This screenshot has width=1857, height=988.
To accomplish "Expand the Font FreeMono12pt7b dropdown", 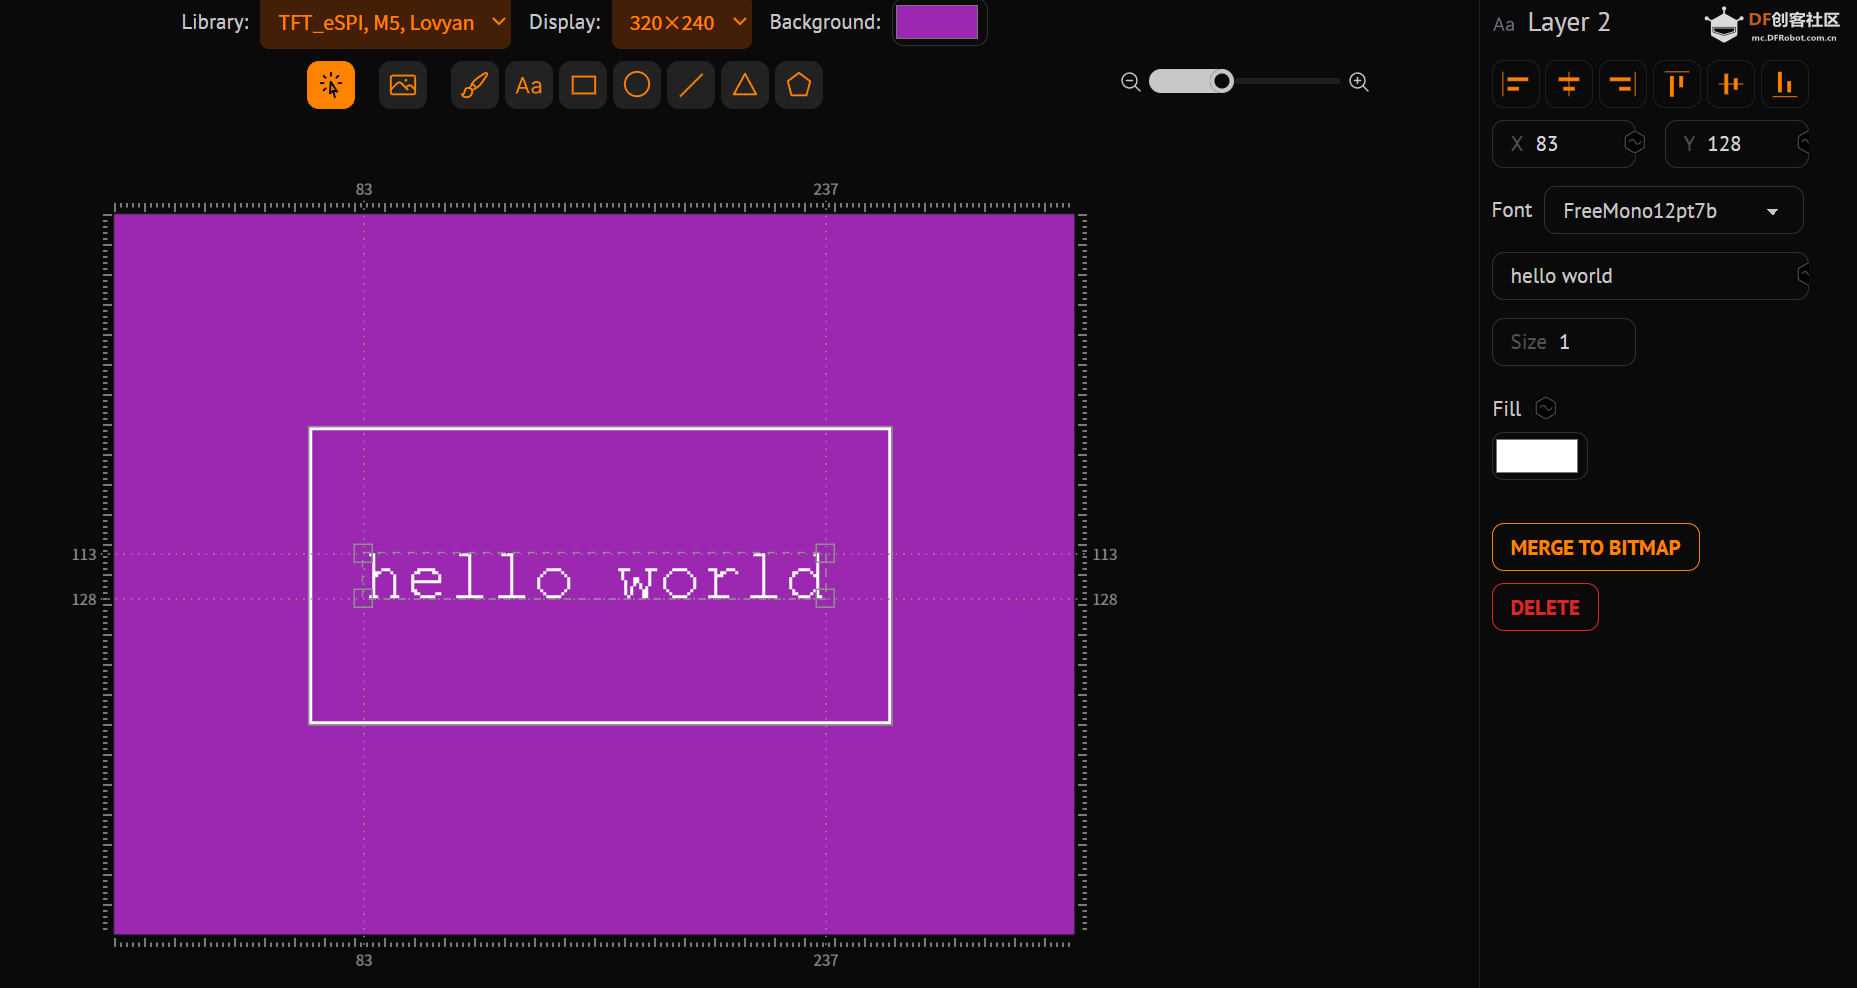I will coord(1674,210).
